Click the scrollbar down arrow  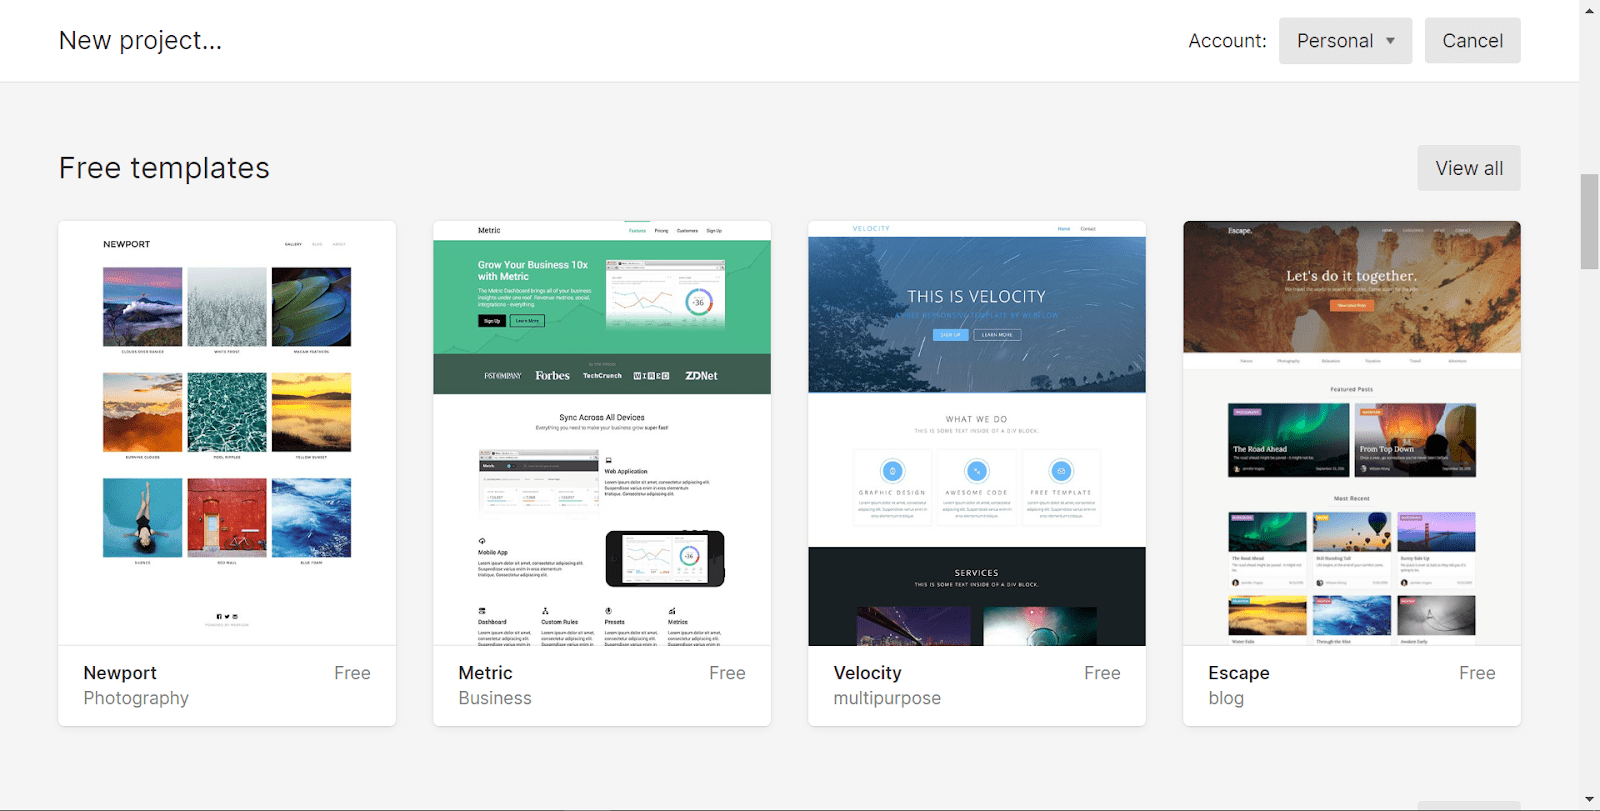[1589, 800]
